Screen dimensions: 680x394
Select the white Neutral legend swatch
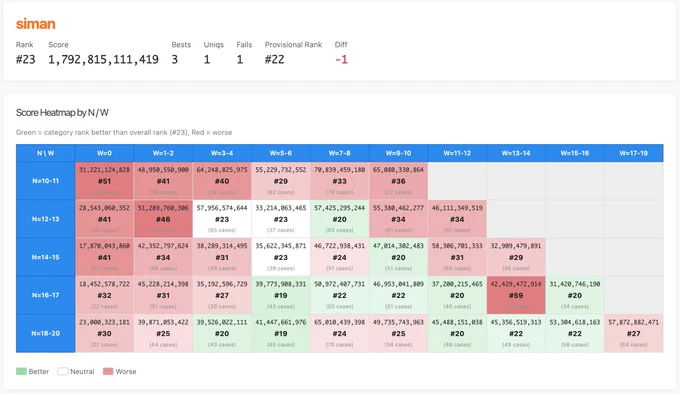pyautogui.click(x=63, y=371)
